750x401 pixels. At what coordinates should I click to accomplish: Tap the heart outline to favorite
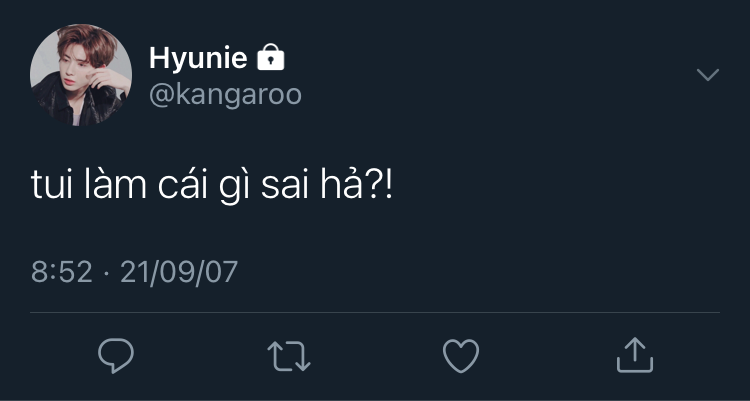(x=461, y=356)
